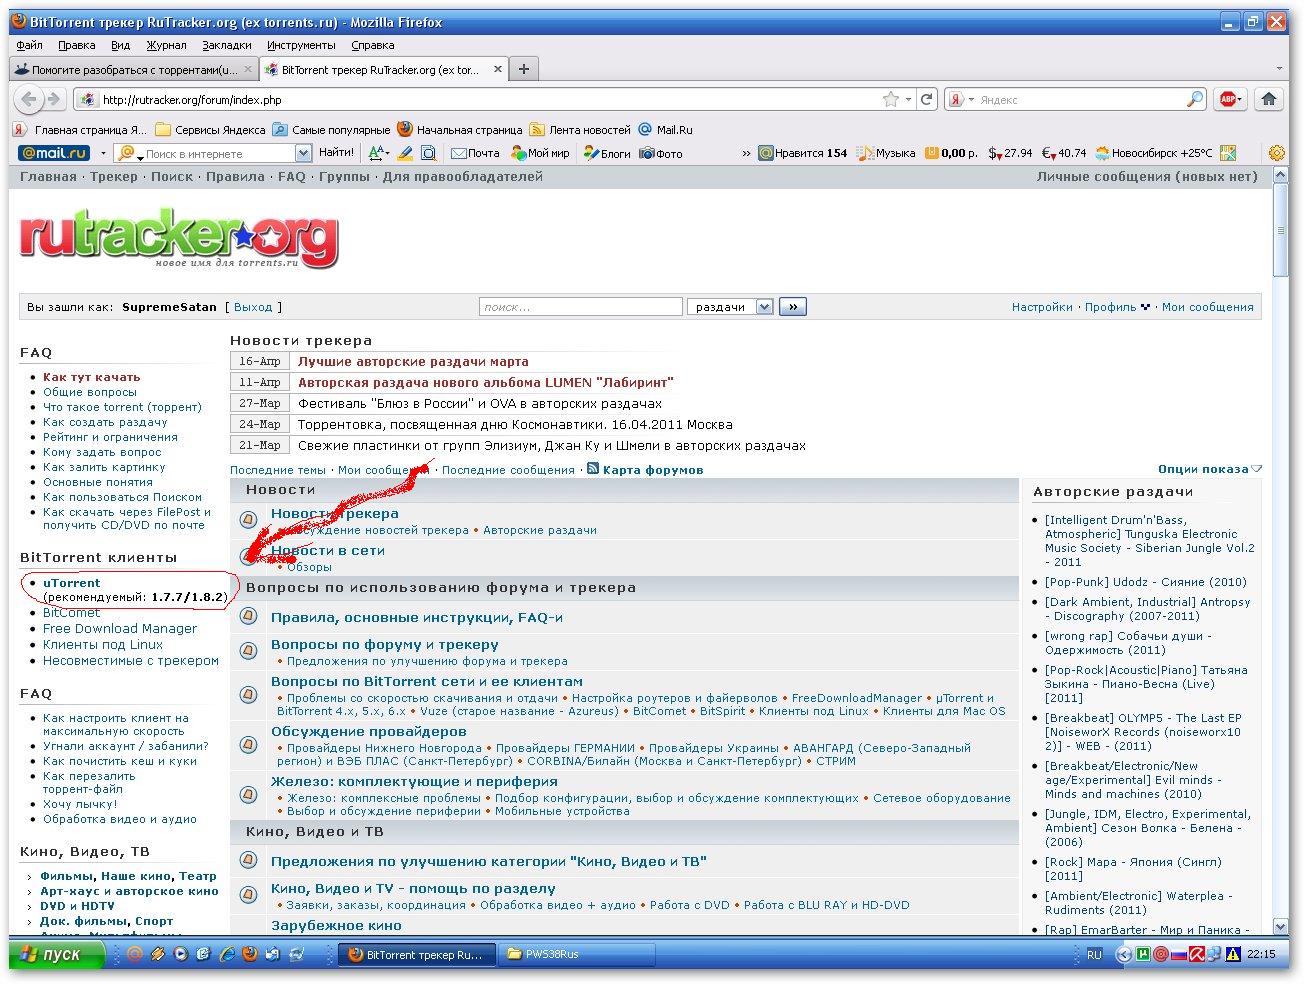Open [Pop-Punk] Udodz - Сияние (2010)

point(1146,582)
